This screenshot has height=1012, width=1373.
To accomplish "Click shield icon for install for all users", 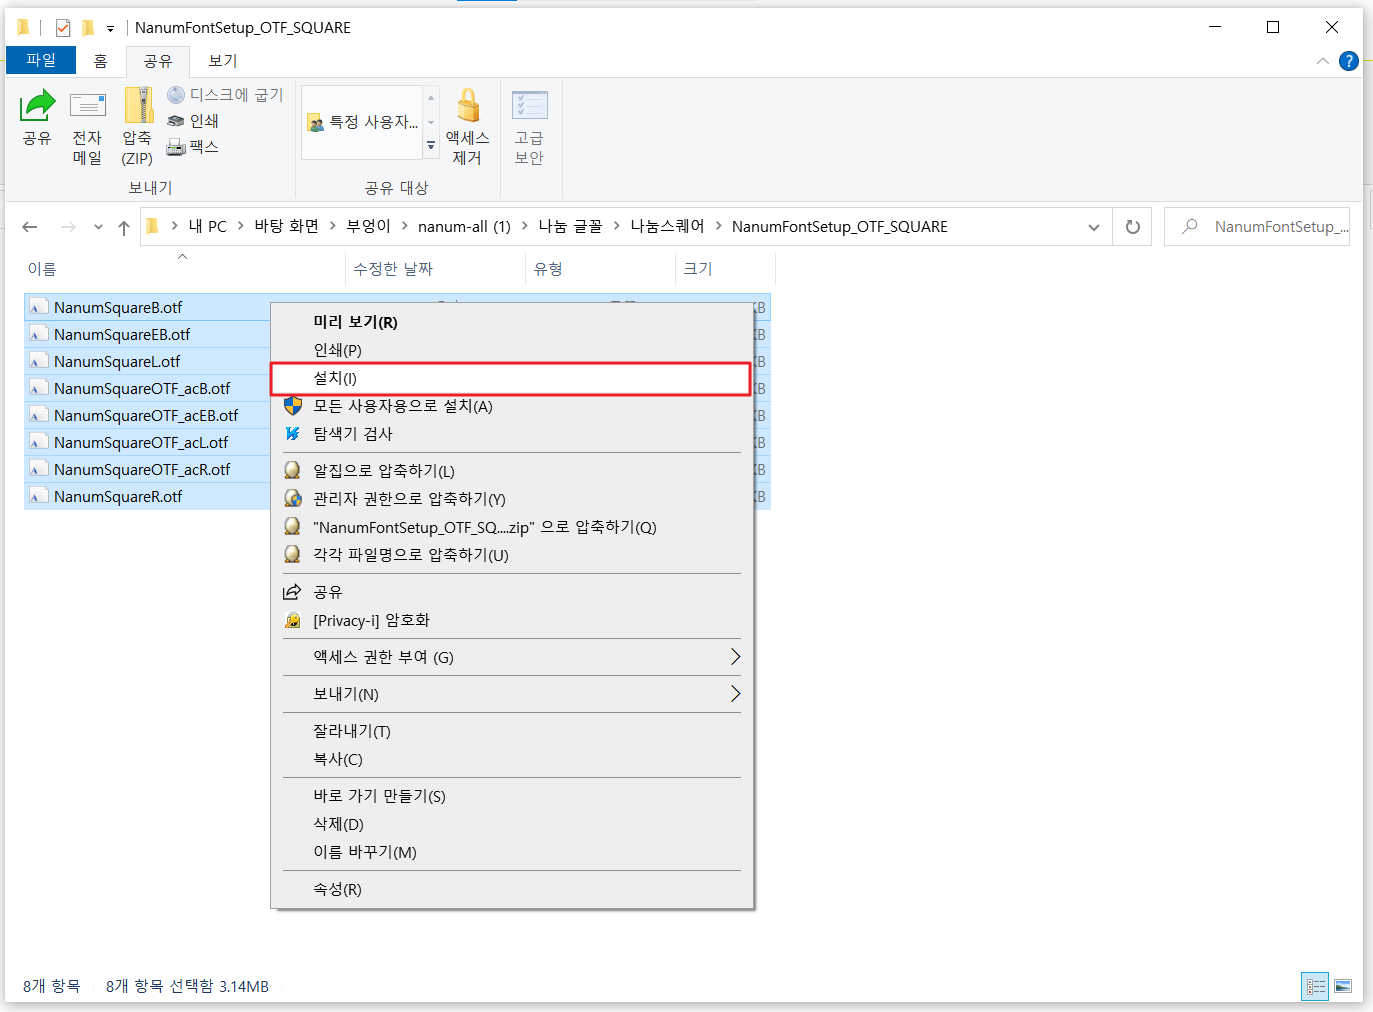I will point(293,406).
